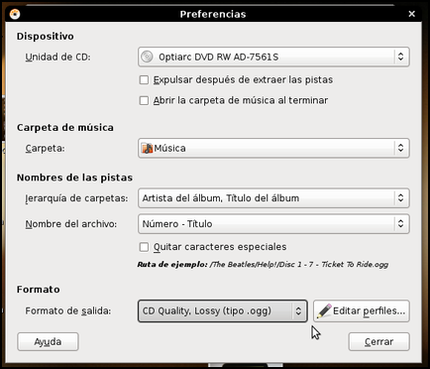Click the Nombre del archivo label
This screenshot has height=369, width=430.
[71, 224]
